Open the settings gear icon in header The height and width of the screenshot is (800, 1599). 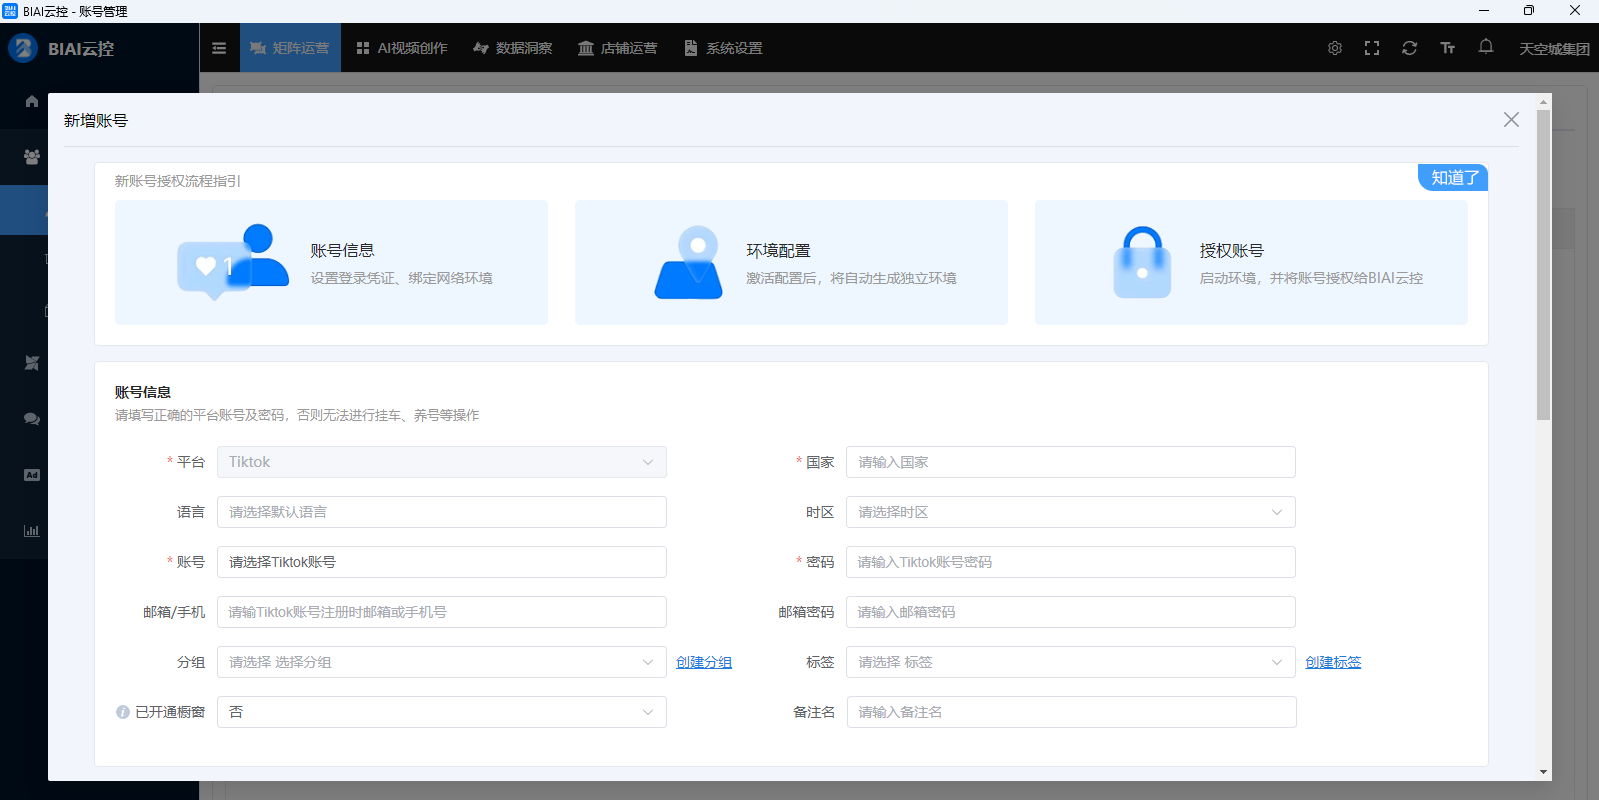tap(1334, 48)
